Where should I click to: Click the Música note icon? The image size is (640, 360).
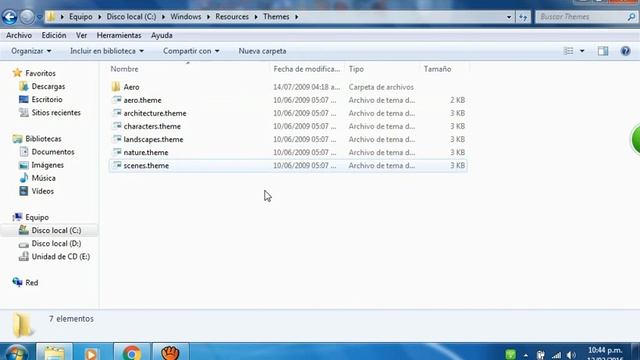[24, 178]
